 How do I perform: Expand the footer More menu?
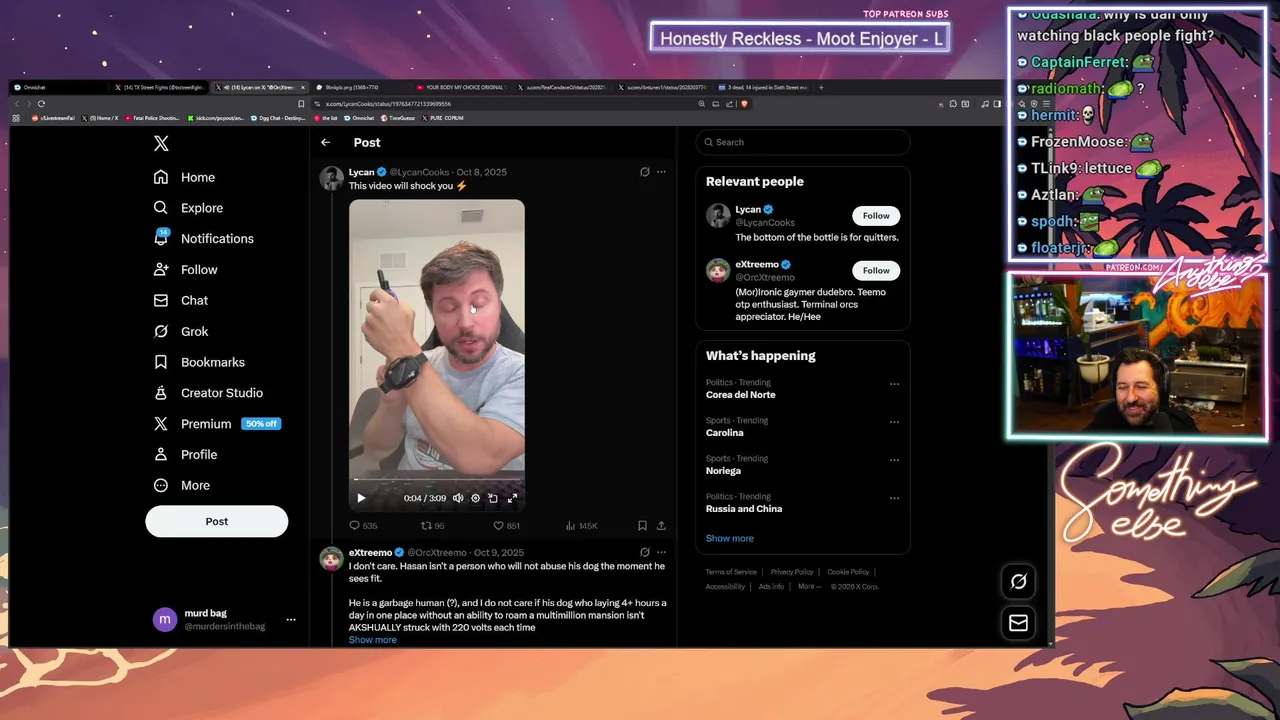tap(807, 587)
